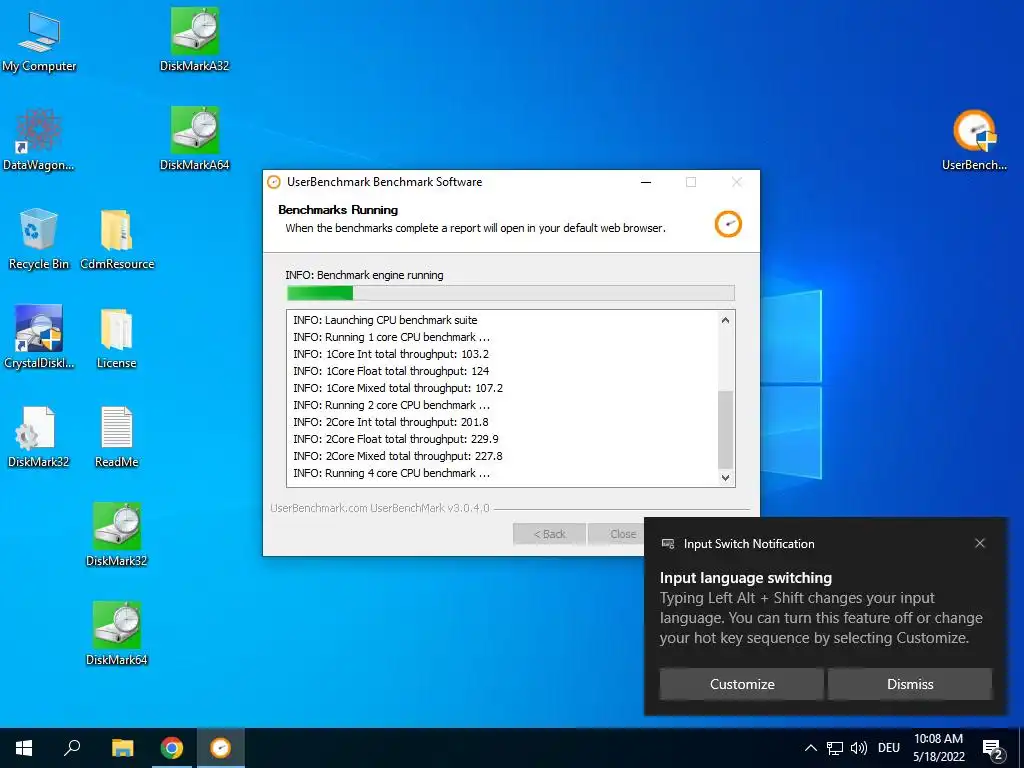
Task: Open network status tray icon
Action: point(835,748)
